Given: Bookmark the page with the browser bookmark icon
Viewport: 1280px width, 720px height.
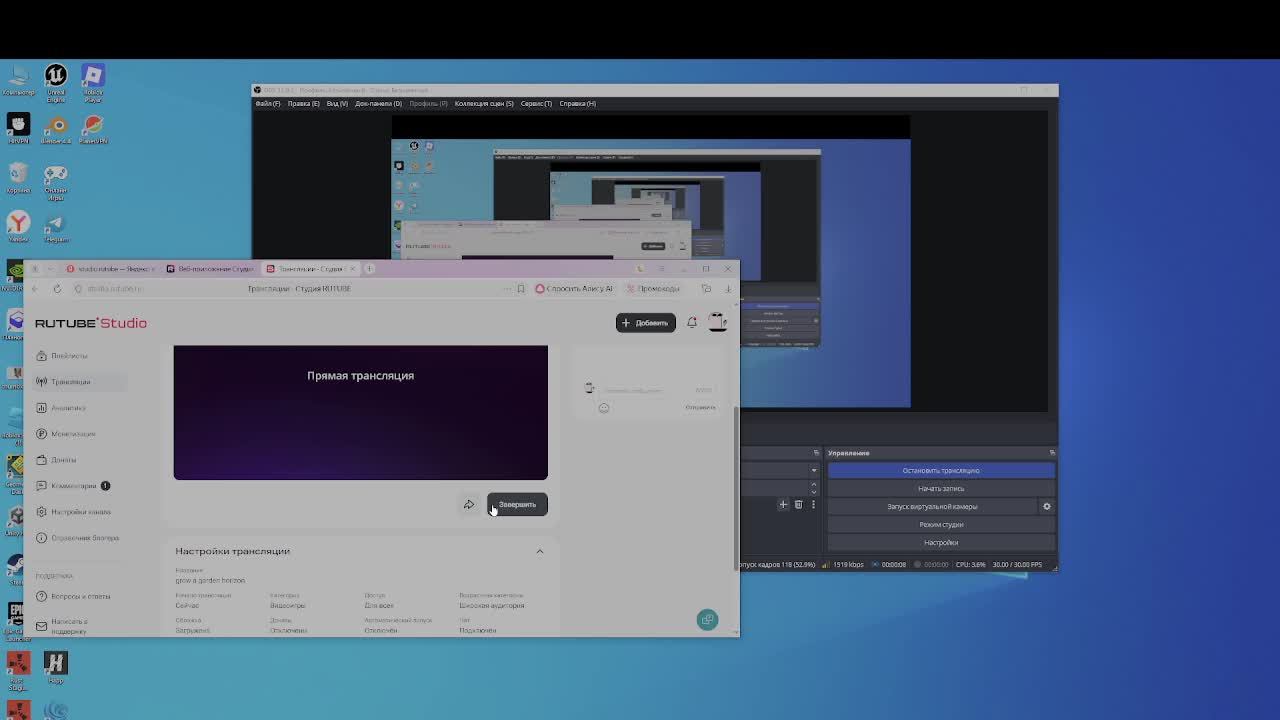Looking at the screenshot, I should [x=520, y=289].
